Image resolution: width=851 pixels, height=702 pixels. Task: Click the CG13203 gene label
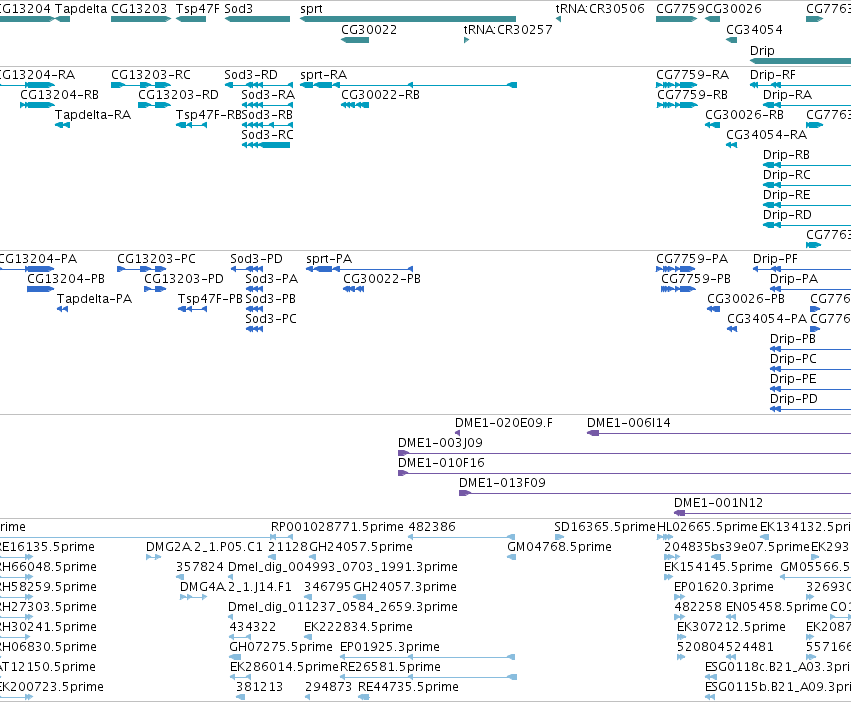(139, 9)
